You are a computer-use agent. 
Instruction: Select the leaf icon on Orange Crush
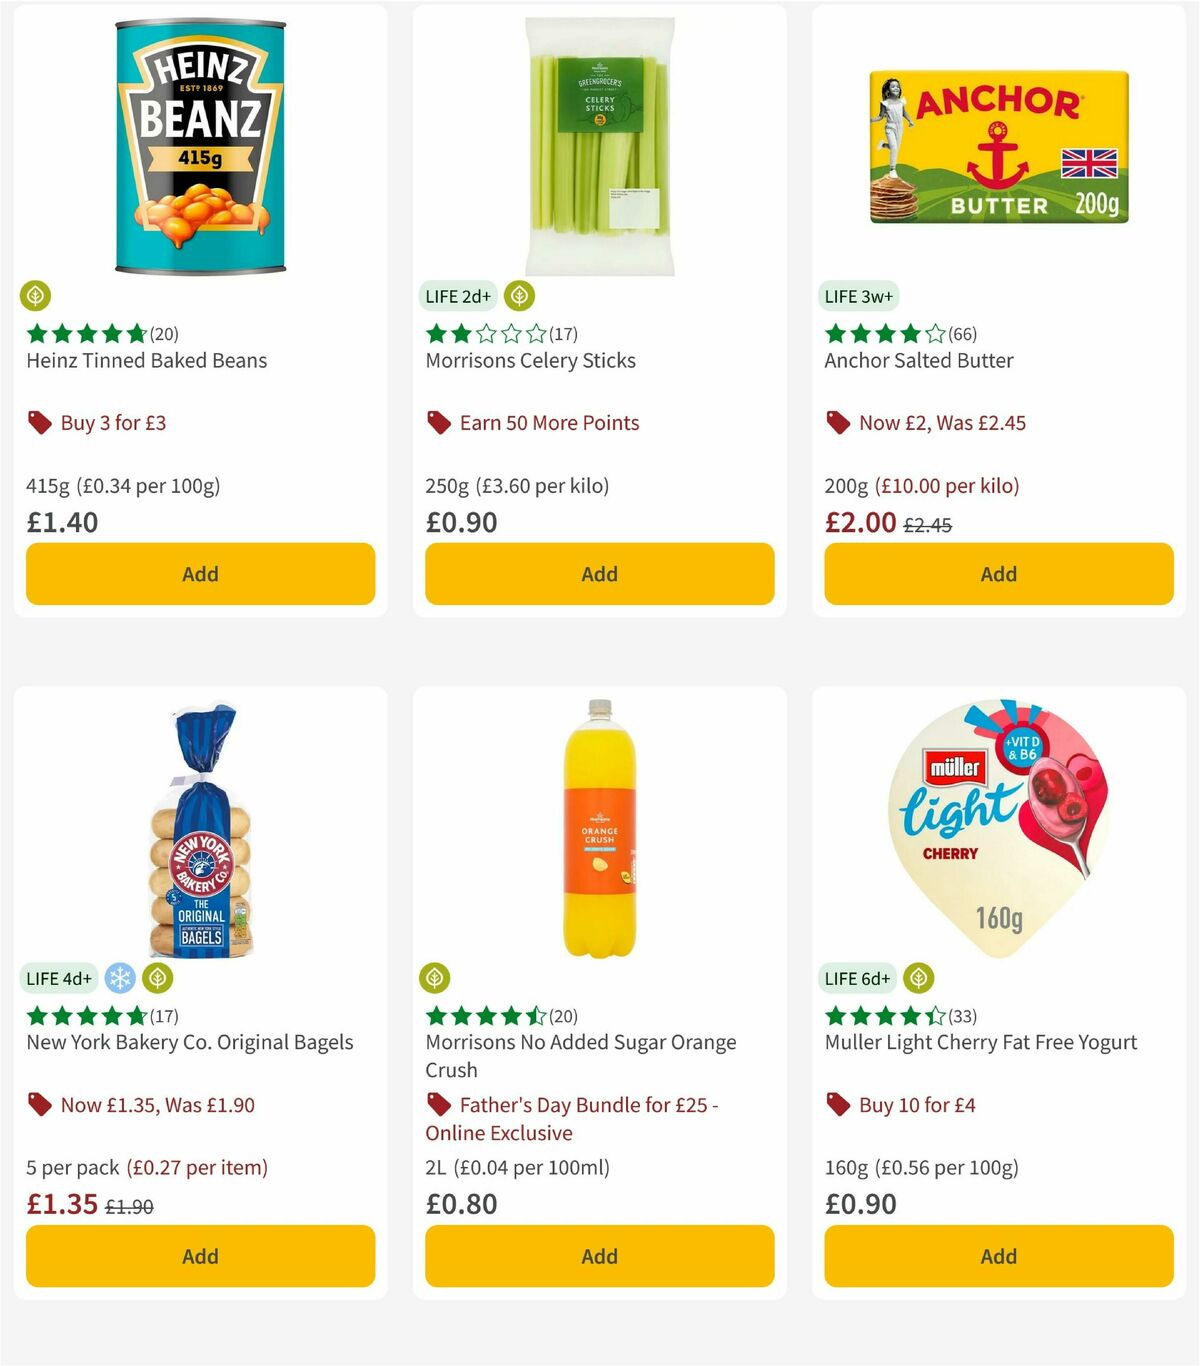pyautogui.click(x=437, y=978)
